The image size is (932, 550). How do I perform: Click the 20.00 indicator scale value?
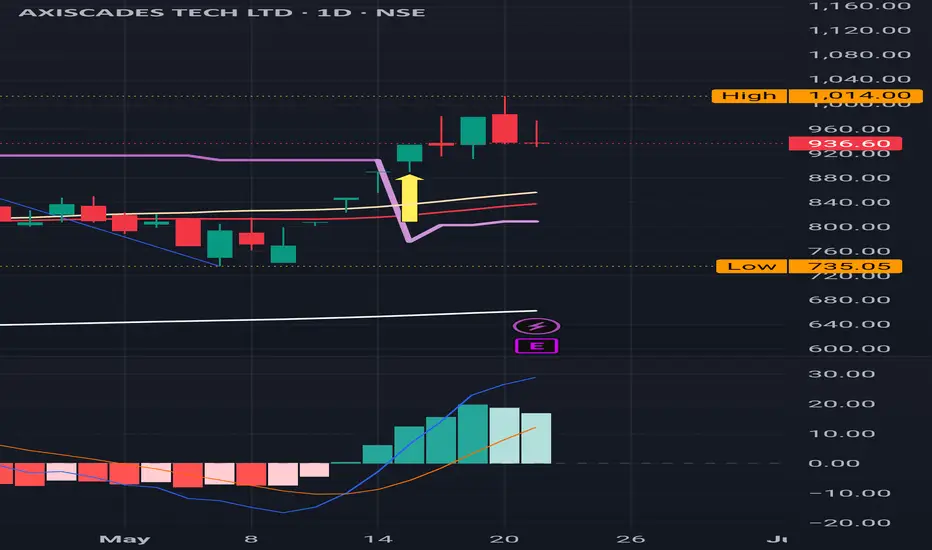tap(842, 404)
